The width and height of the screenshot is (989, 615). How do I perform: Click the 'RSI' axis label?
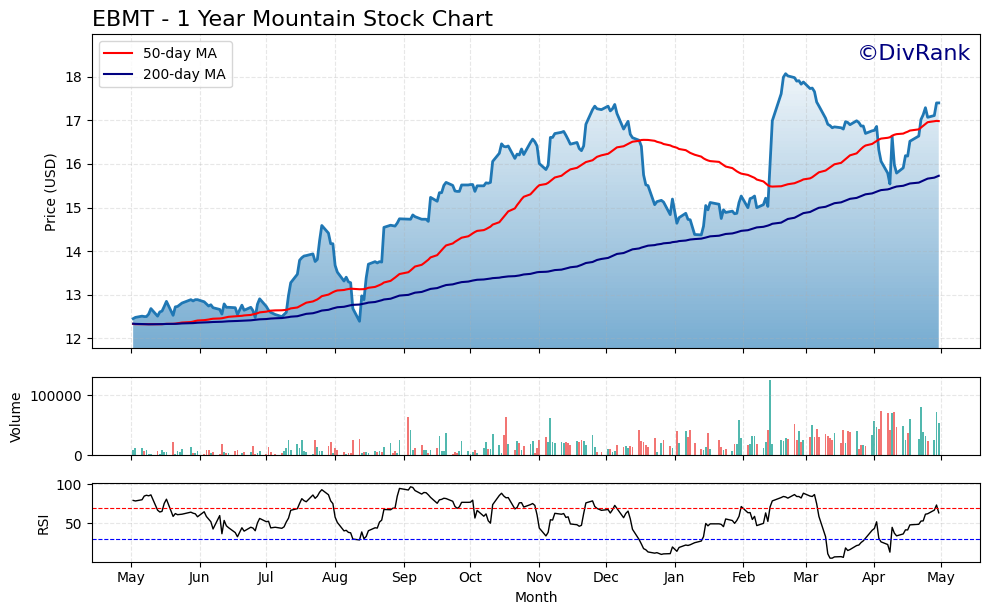pyautogui.click(x=43, y=524)
